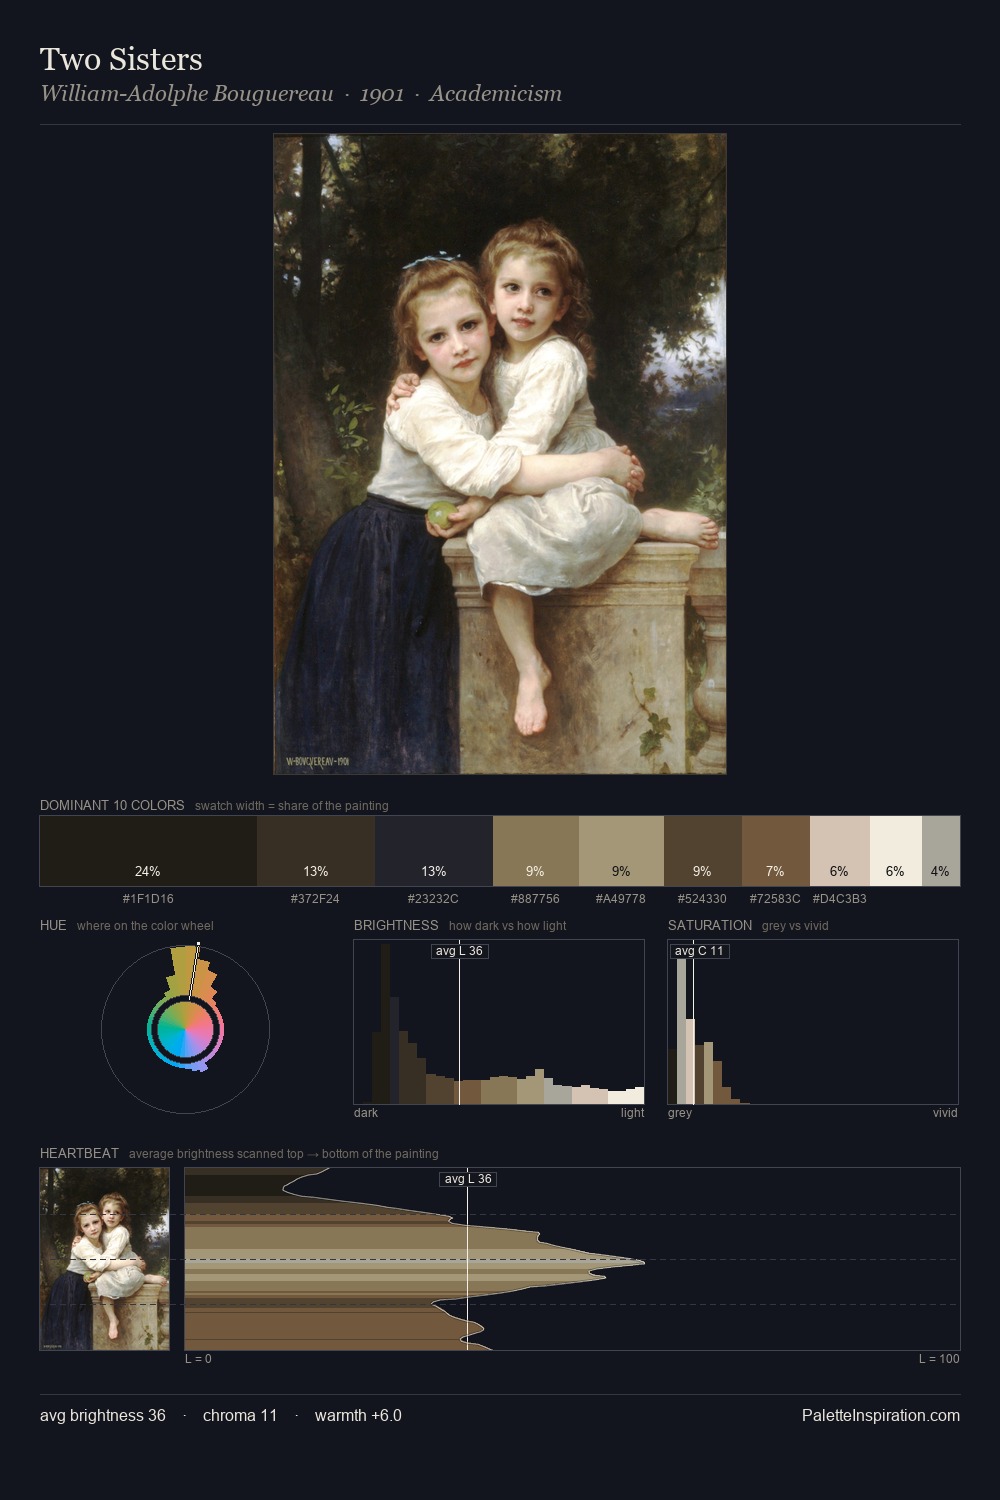
Task: Click the 'avg brightness 36' footer stat
Action: (103, 1415)
